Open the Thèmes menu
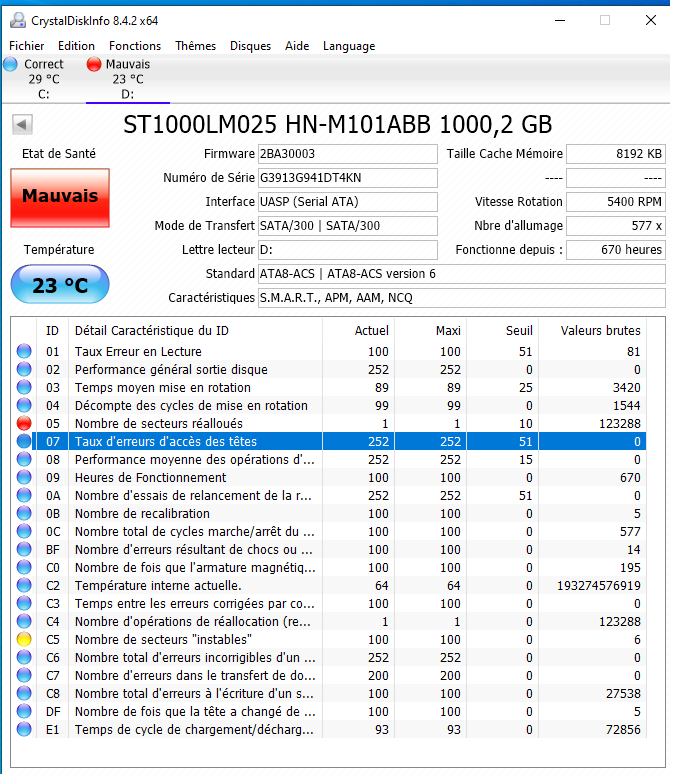The image size is (674, 774). (196, 46)
